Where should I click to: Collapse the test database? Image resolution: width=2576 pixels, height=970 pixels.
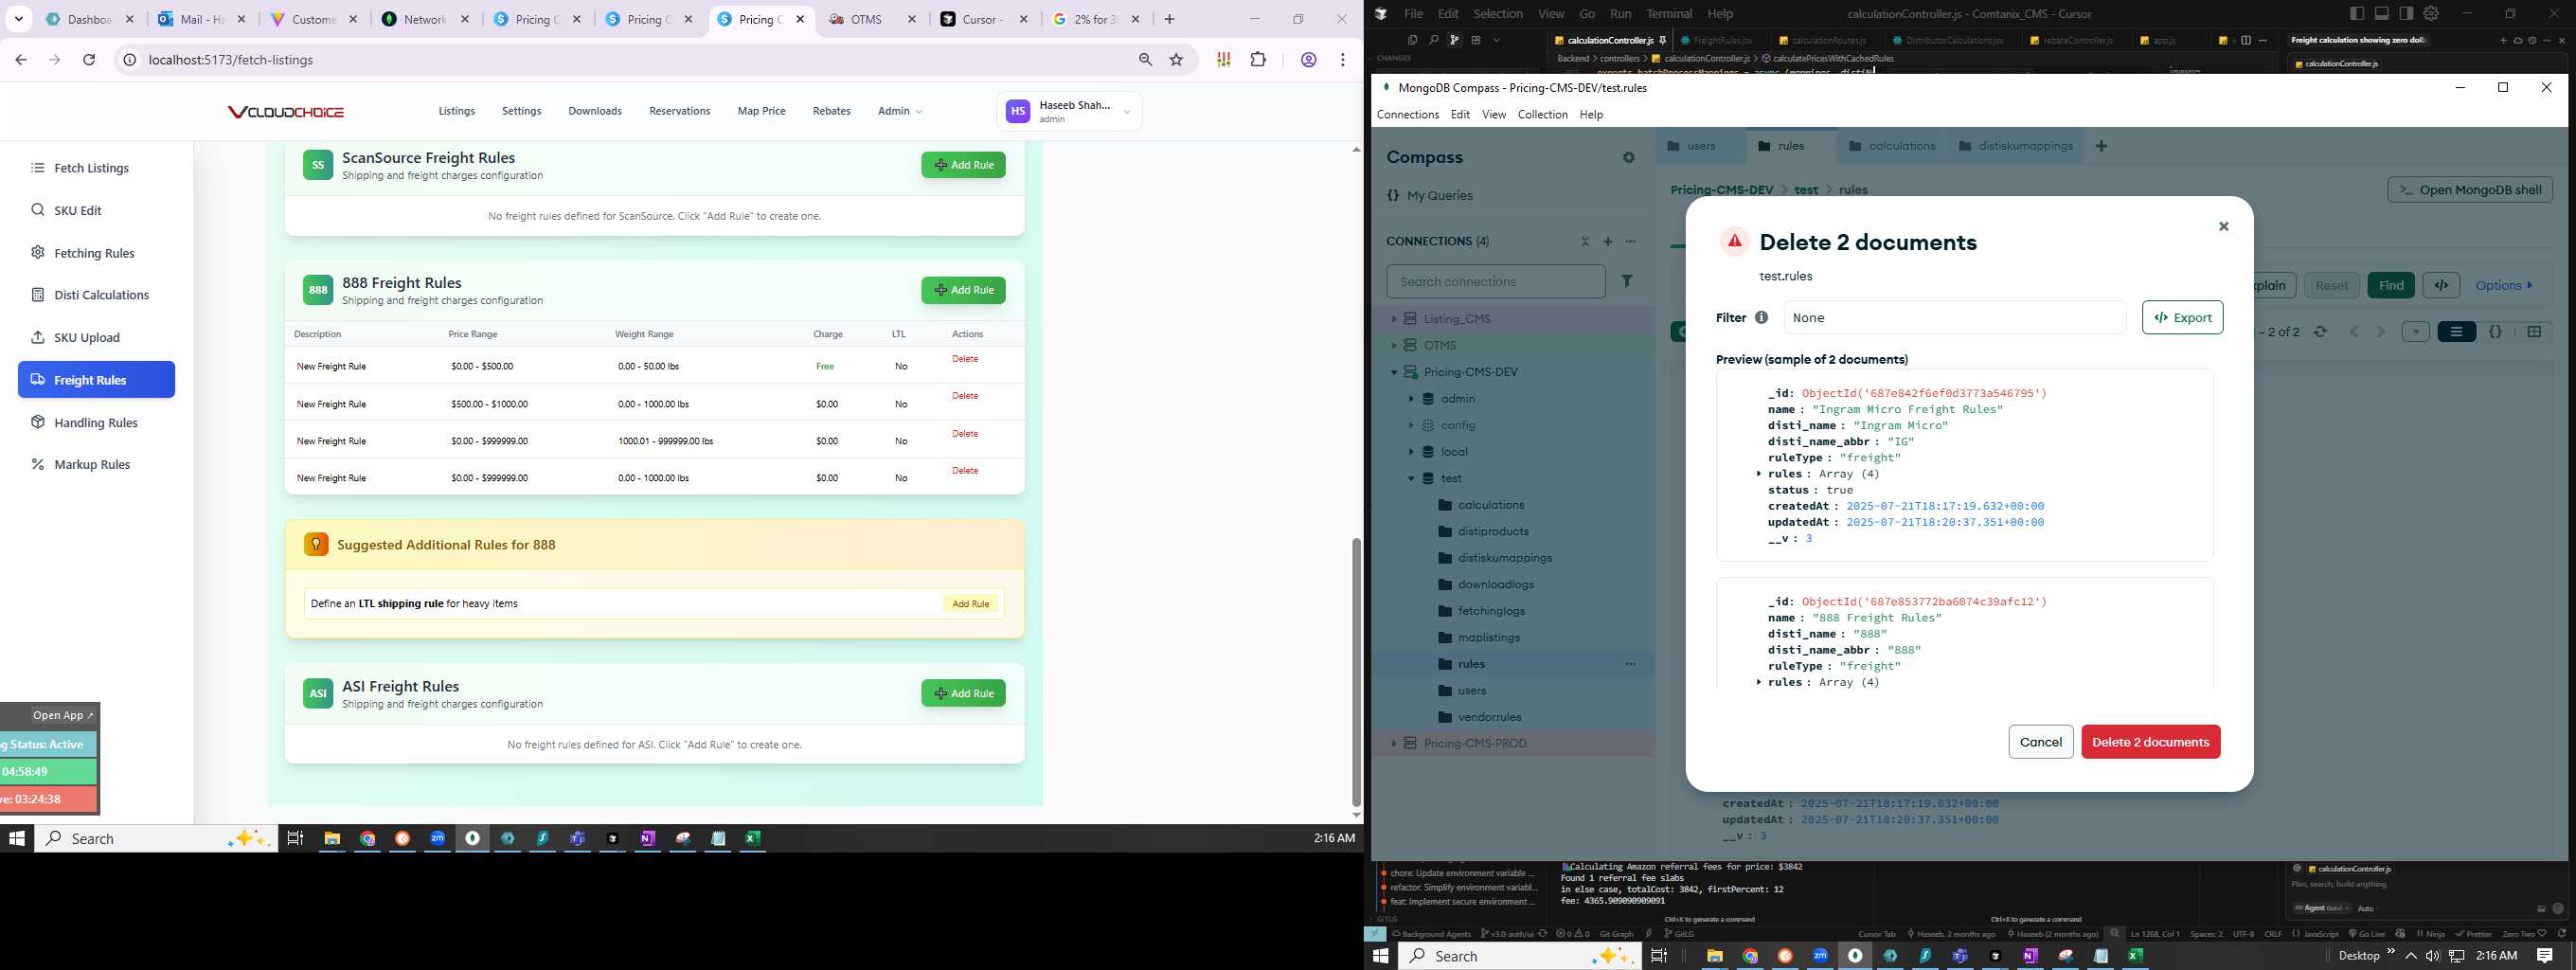[x=1411, y=479]
